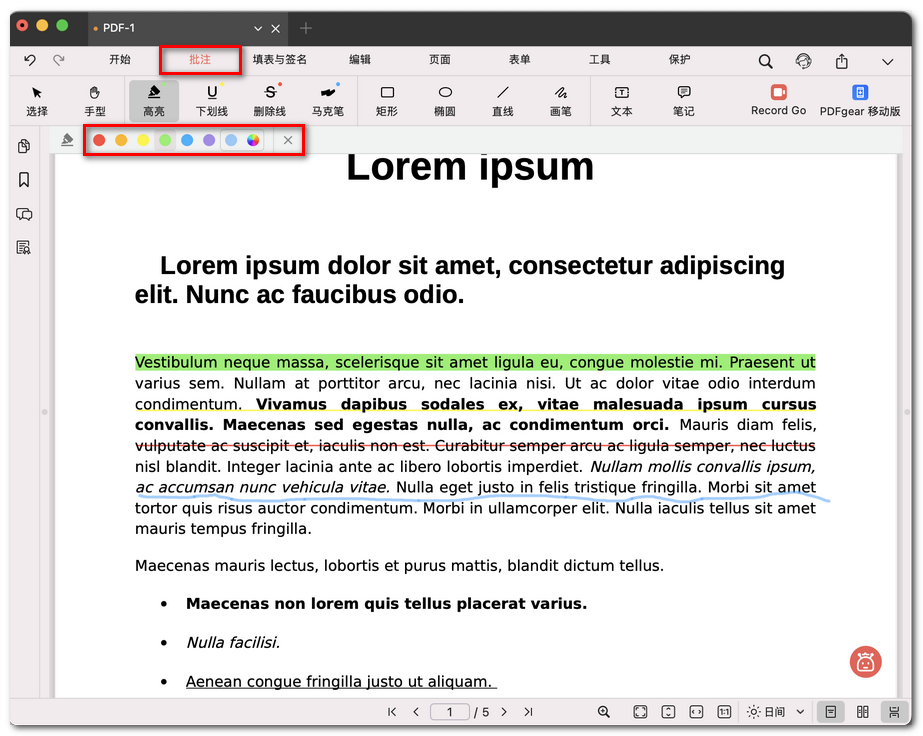The image size is (923, 736).
Task: Click the page number input field
Action: click(x=450, y=712)
